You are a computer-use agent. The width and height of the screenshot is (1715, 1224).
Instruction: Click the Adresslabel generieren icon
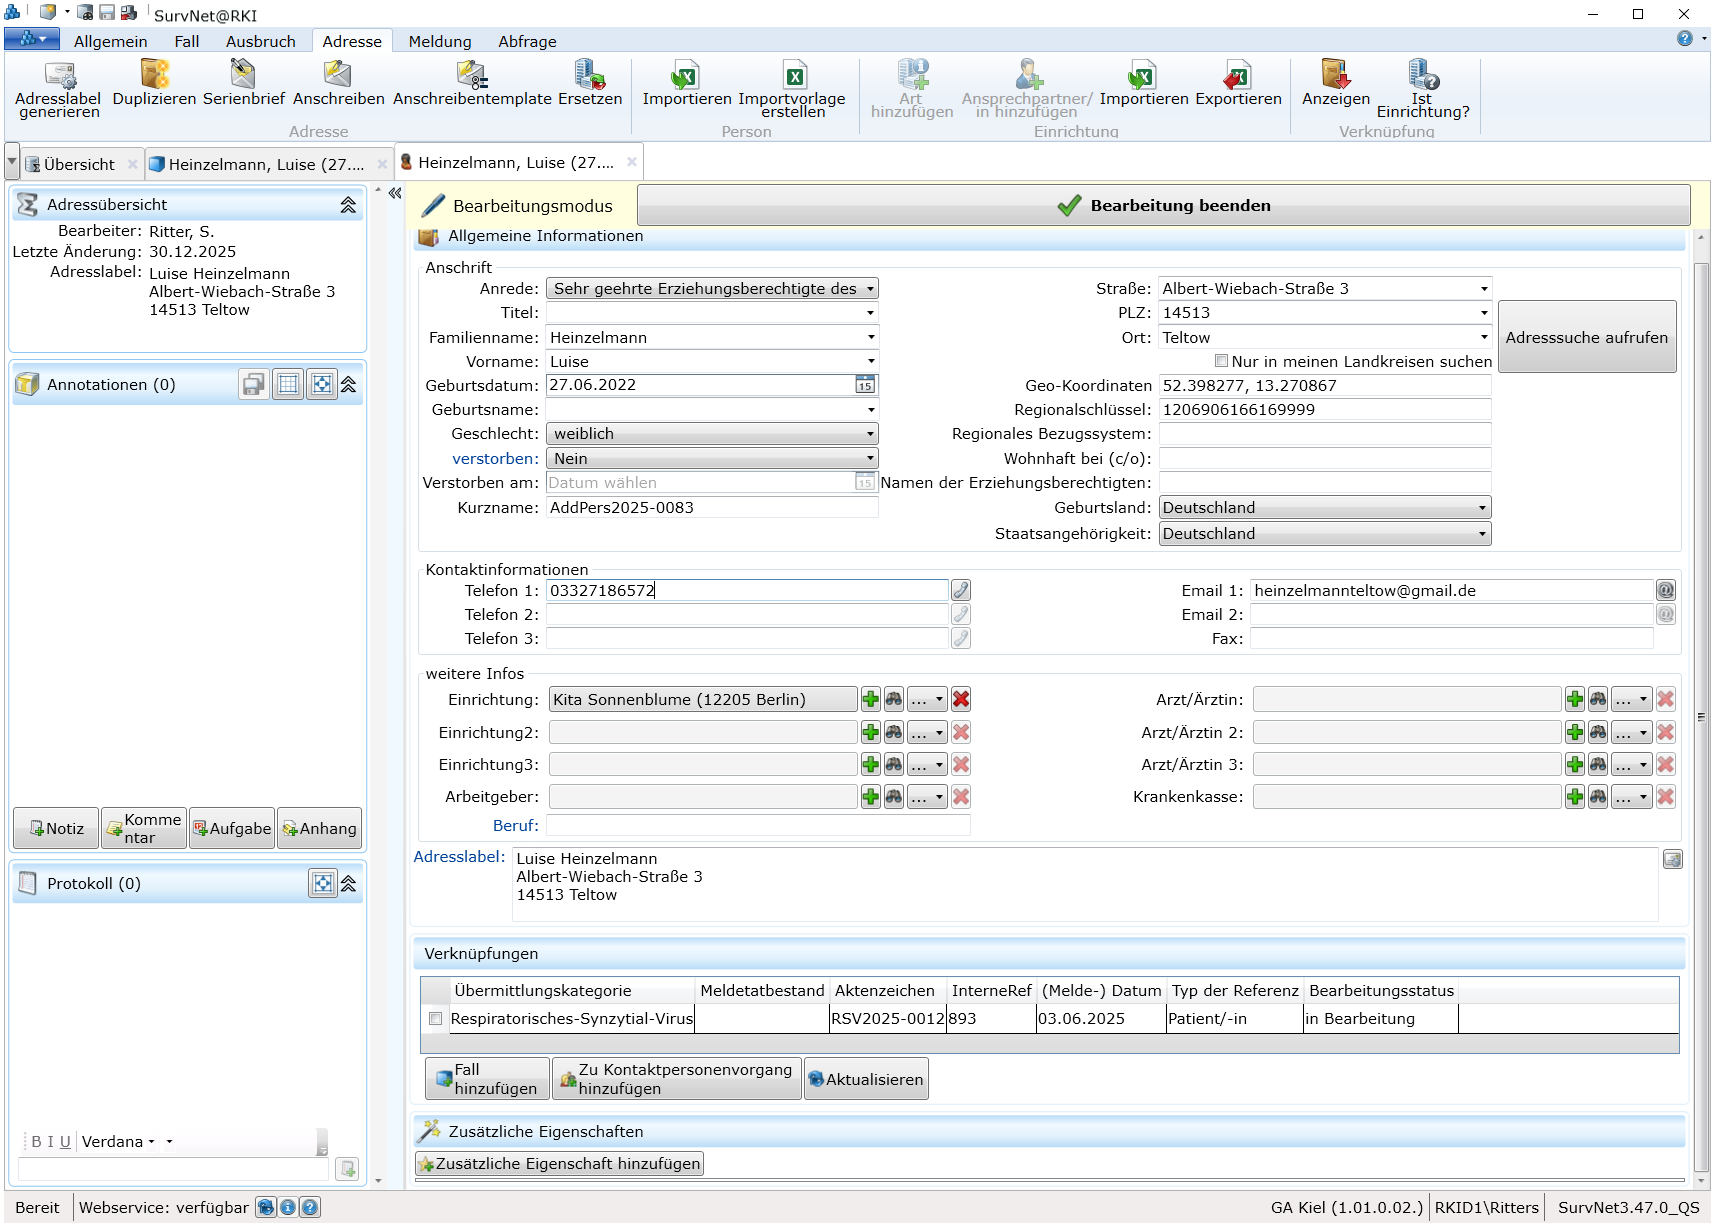(58, 77)
